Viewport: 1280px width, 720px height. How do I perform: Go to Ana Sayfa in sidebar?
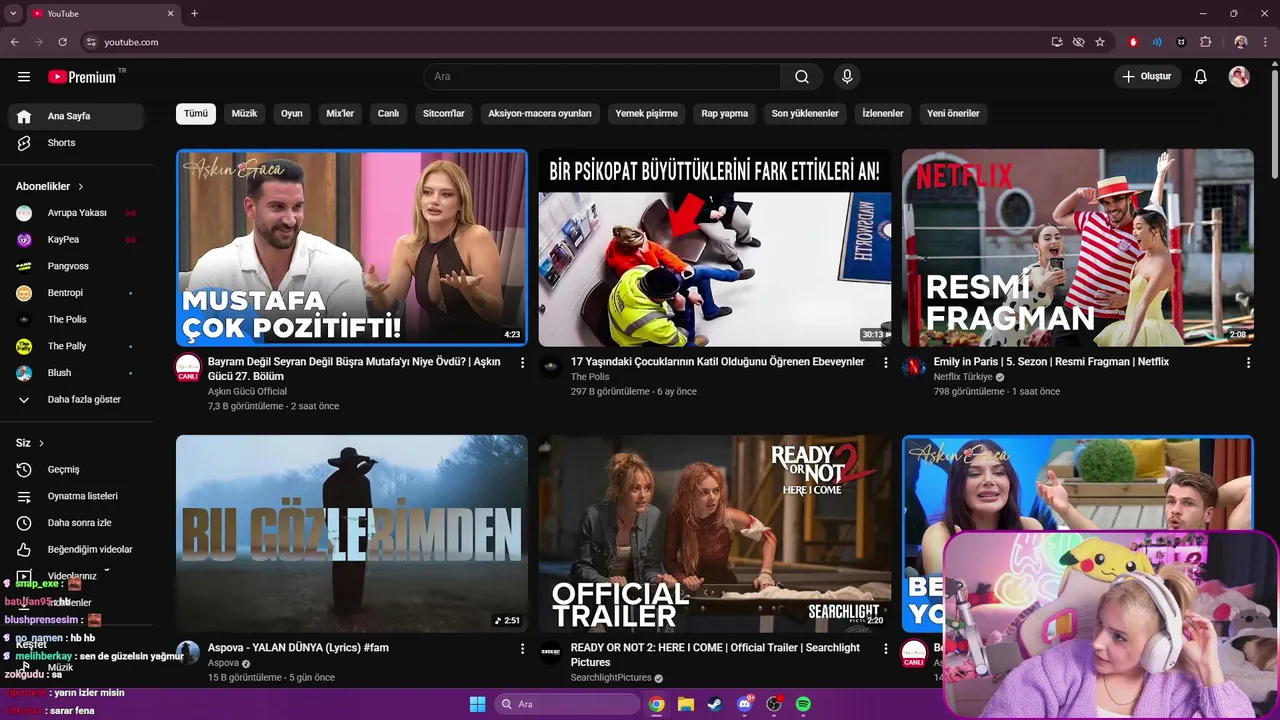(x=76, y=116)
